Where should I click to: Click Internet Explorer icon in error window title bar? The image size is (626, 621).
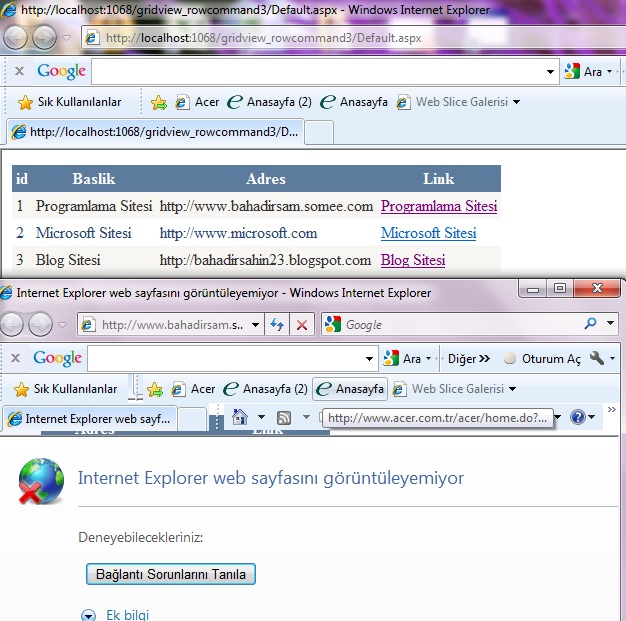pyautogui.click(x=6, y=293)
